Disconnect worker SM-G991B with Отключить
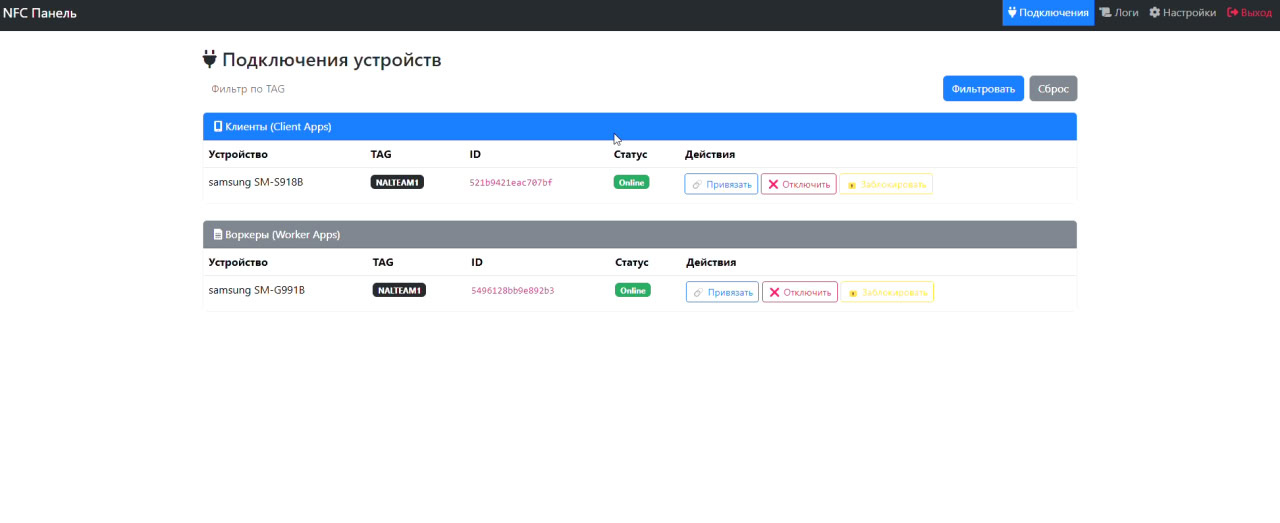The width and height of the screenshot is (1280, 523). (x=800, y=292)
